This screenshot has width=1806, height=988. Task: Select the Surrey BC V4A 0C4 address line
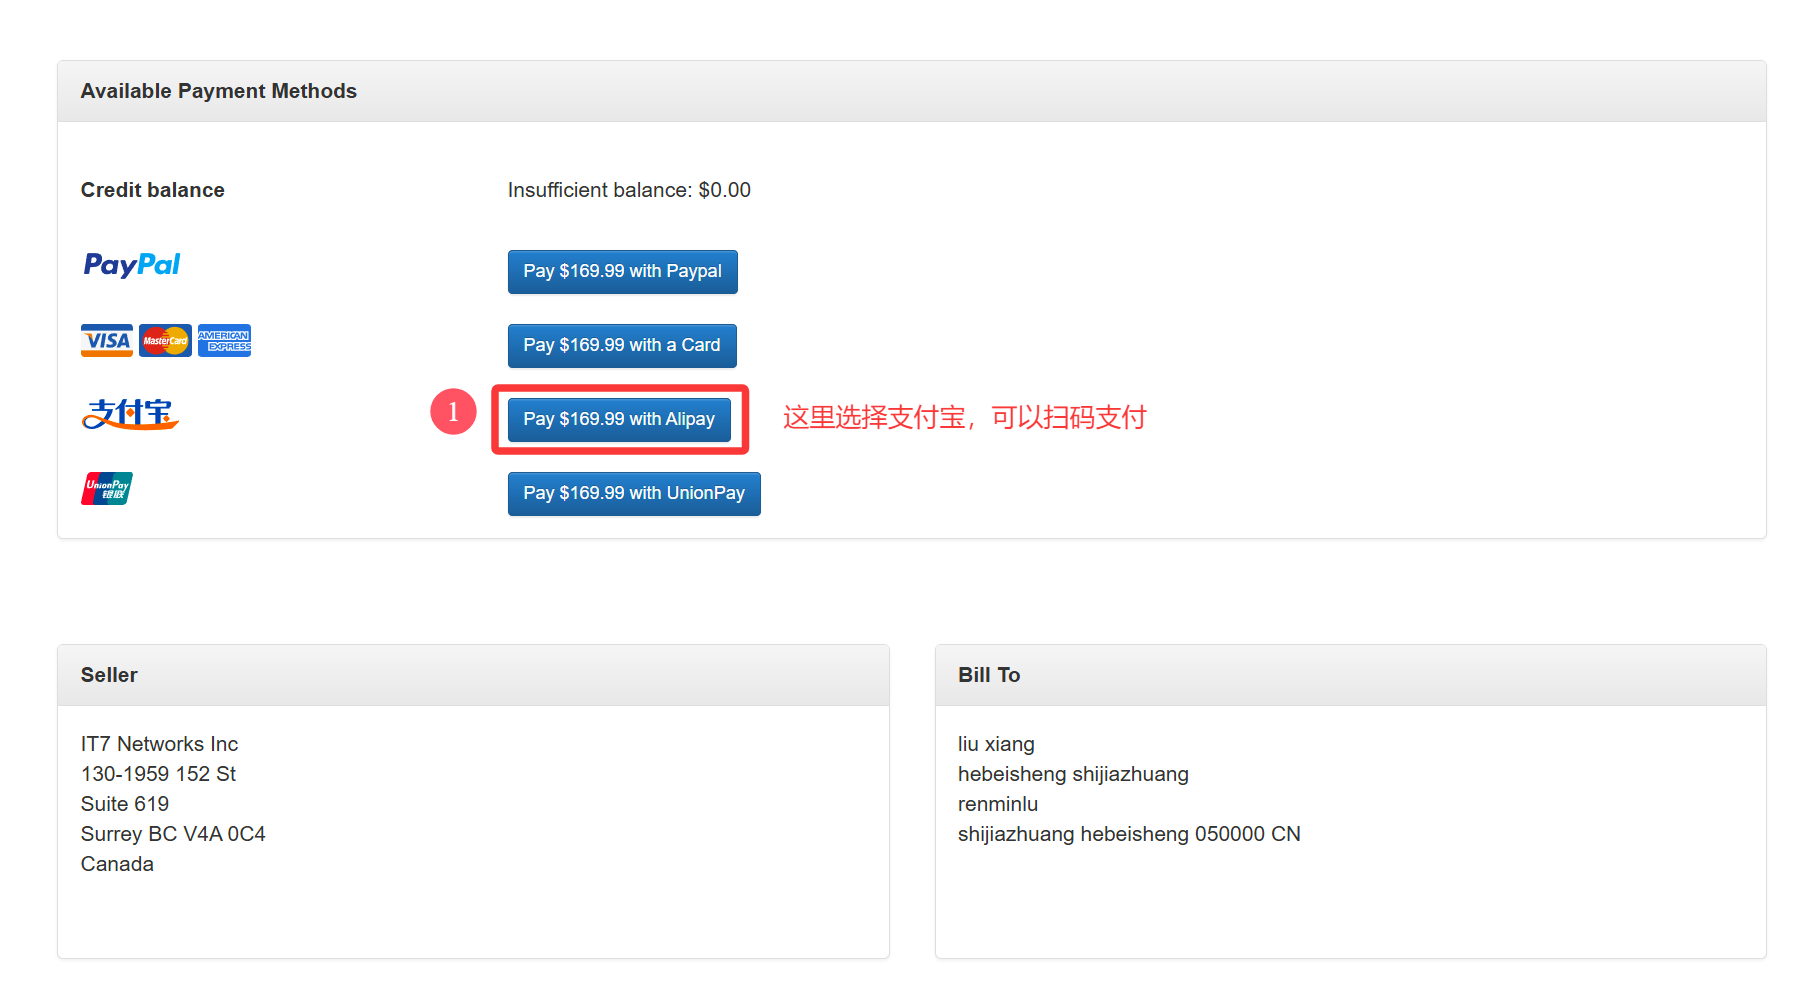coord(173,834)
